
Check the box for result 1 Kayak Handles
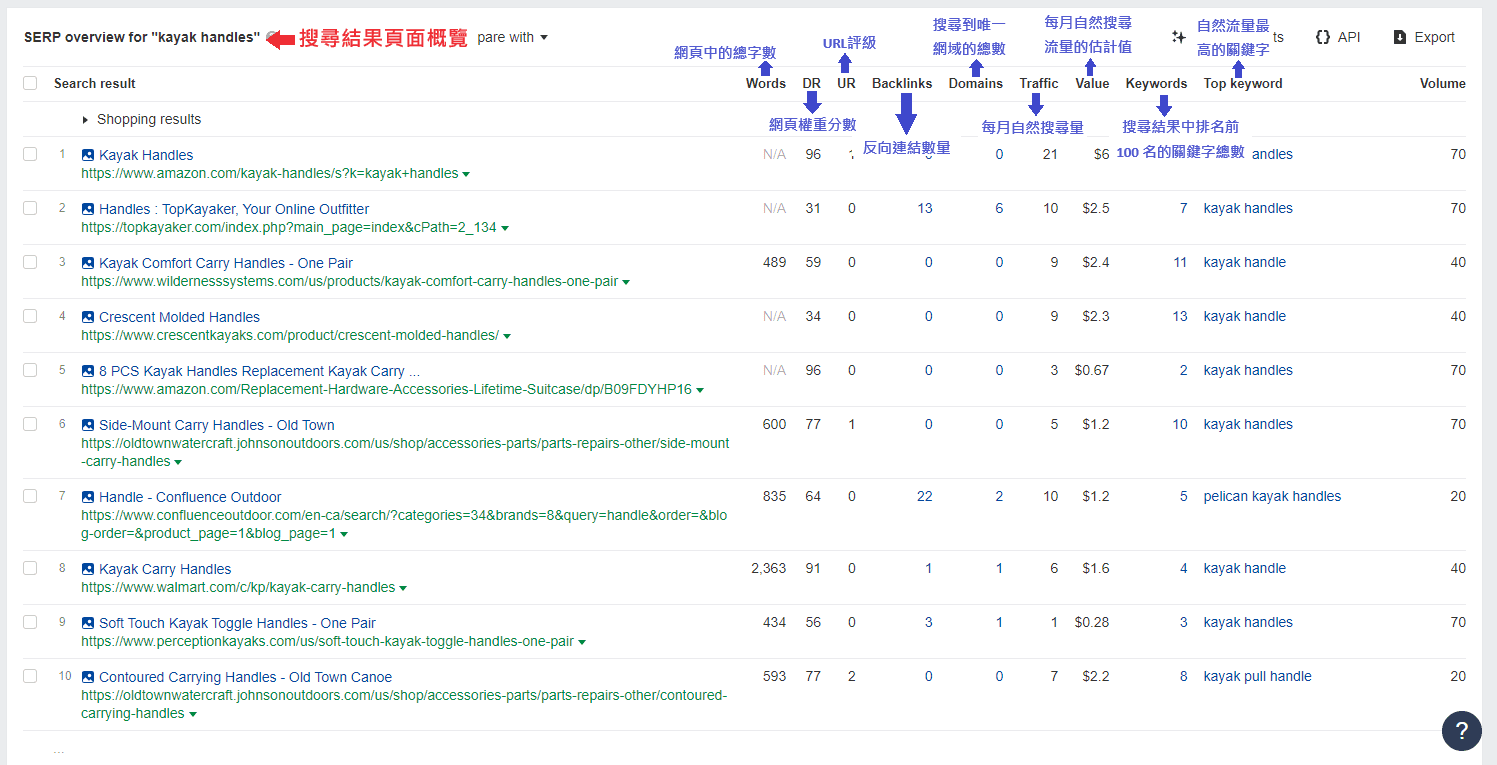click(30, 154)
